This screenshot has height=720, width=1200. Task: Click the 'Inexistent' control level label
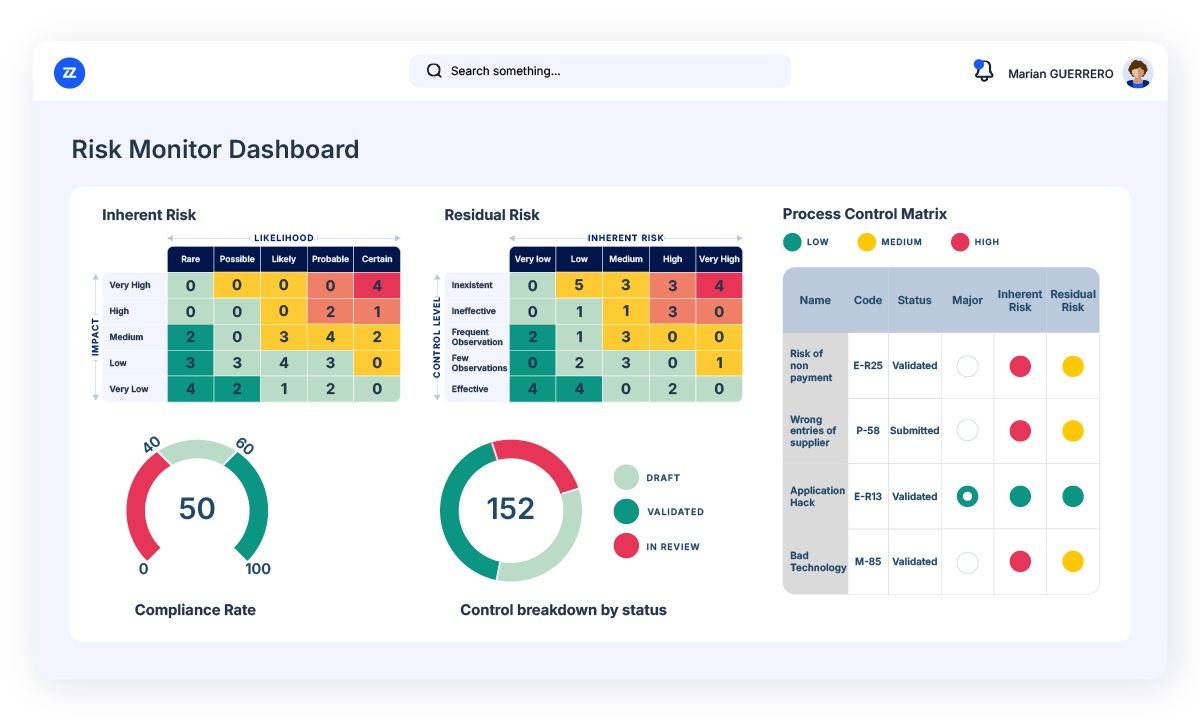pyautogui.click(x=472, y=285)
